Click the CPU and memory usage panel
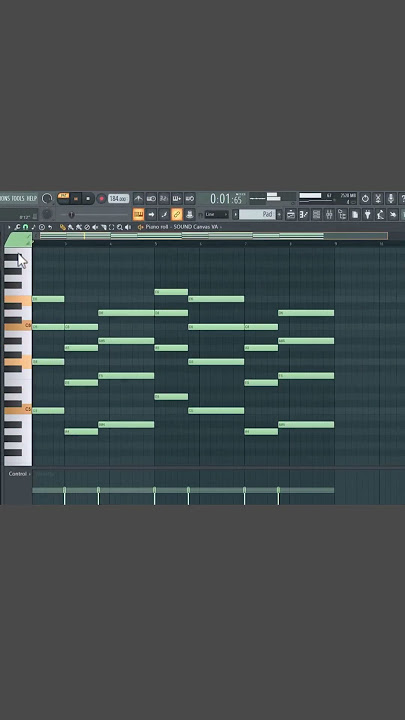Screen dimensions: 405x720 pos(327,198)
